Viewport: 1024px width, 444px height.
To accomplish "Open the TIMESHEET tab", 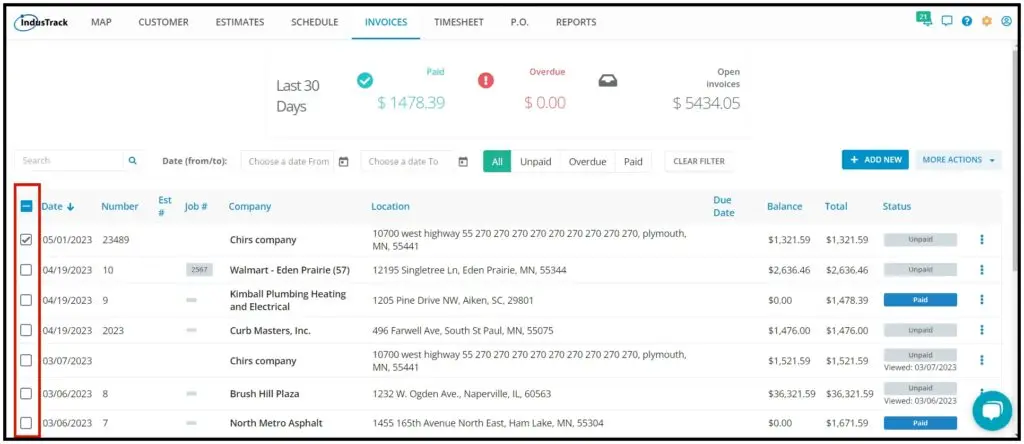I will pos(459,22).
